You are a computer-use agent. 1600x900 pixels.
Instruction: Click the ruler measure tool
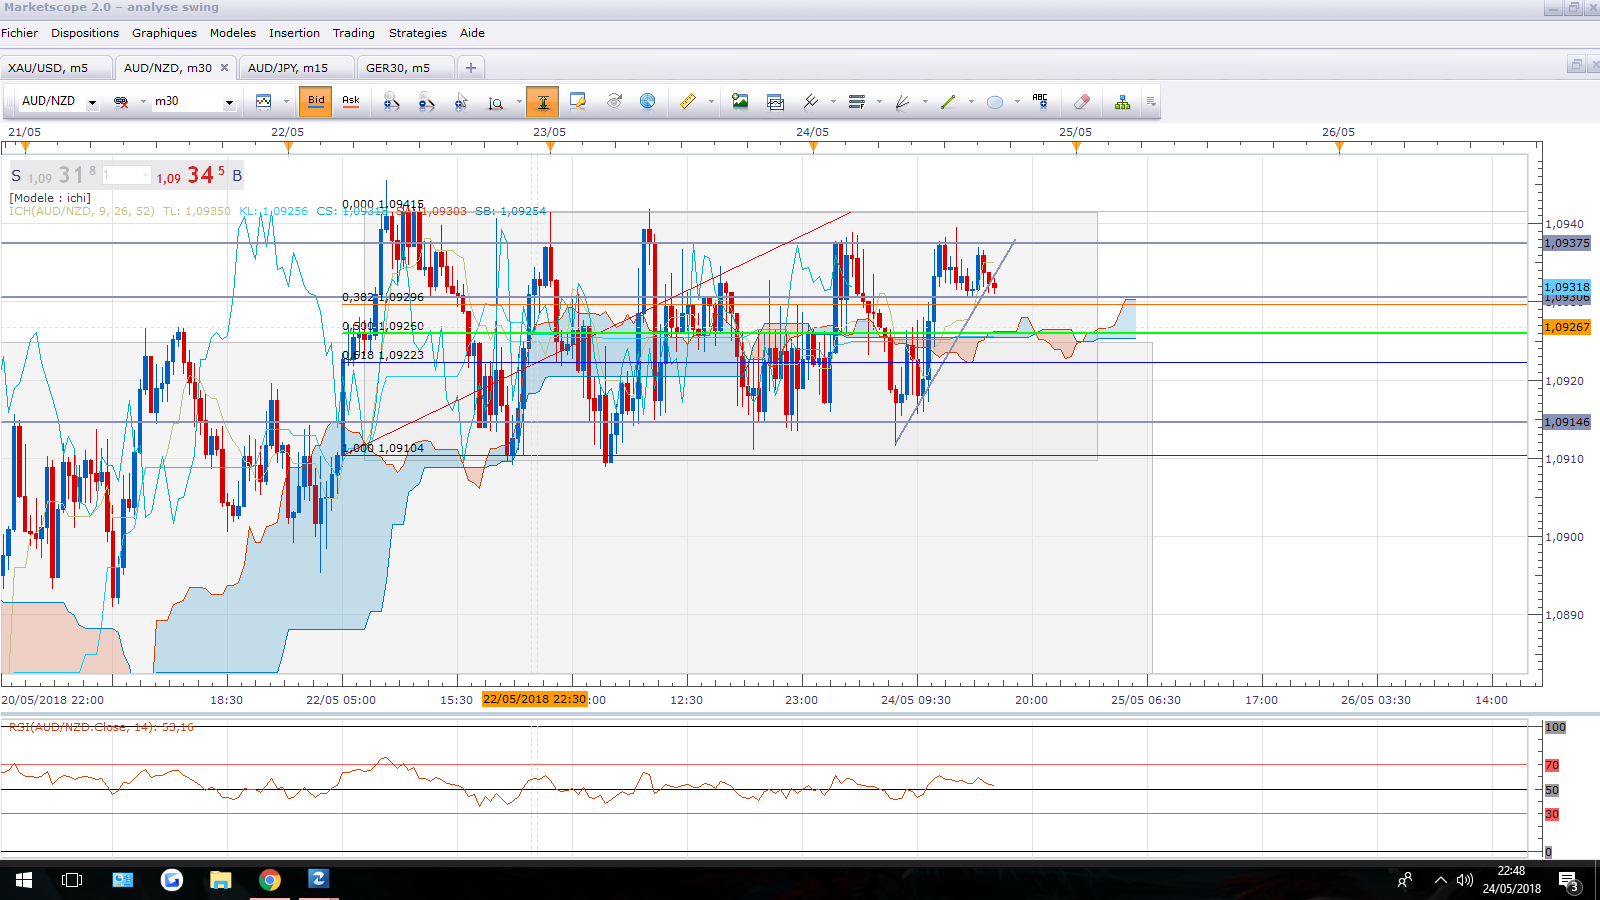(x=688, y=102)
